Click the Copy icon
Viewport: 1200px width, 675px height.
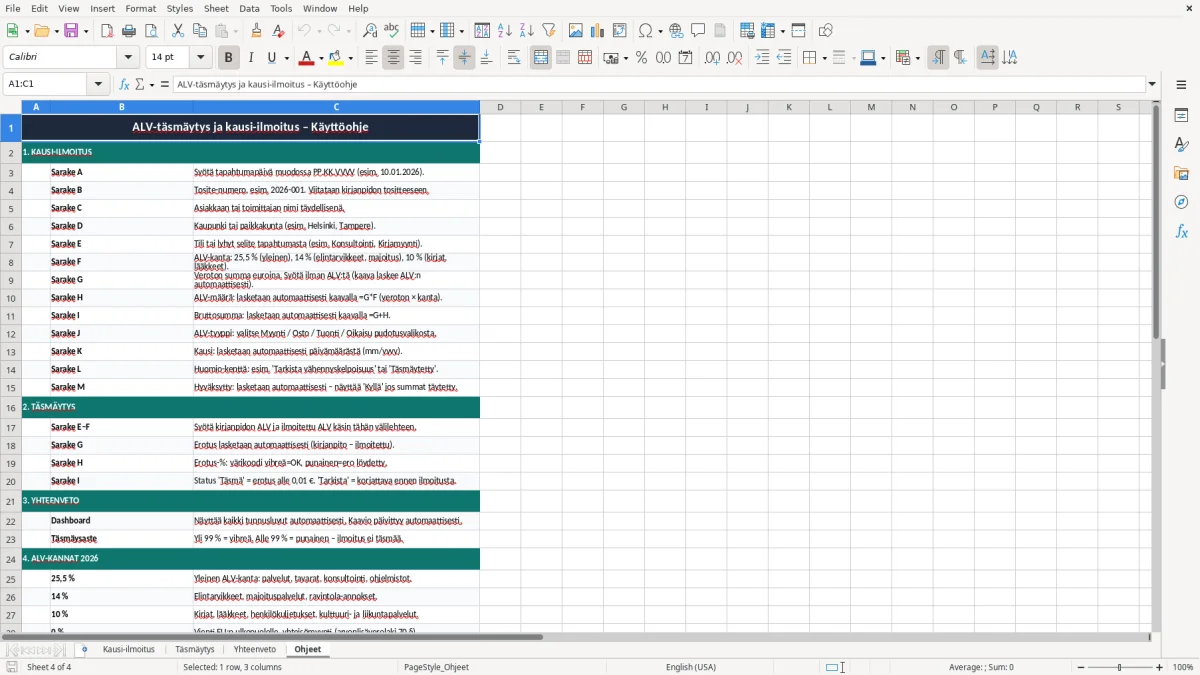click(199, 31)
